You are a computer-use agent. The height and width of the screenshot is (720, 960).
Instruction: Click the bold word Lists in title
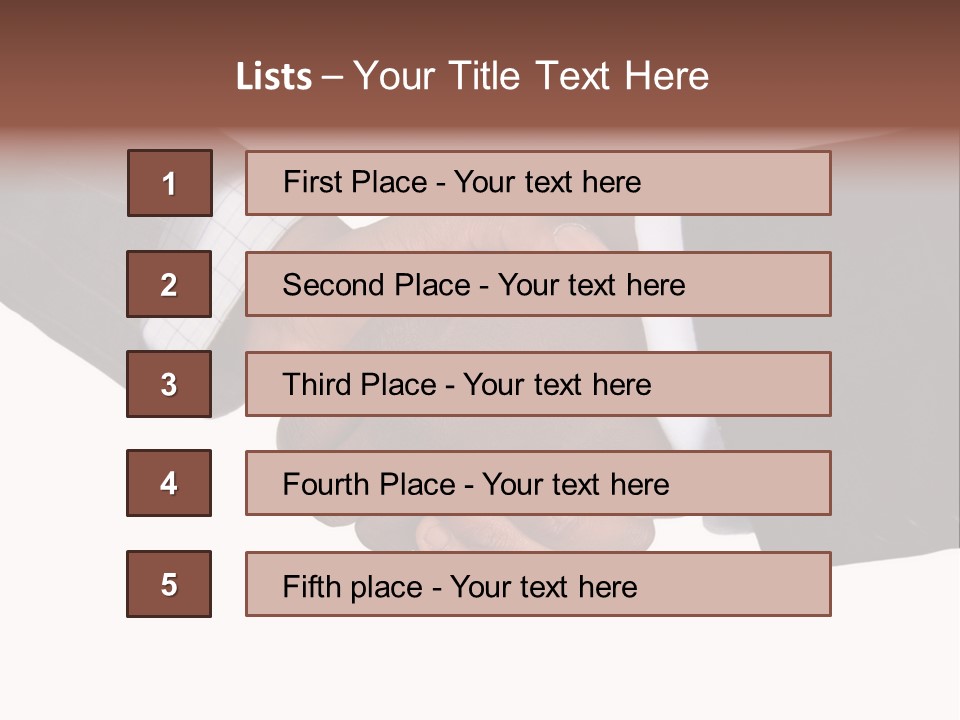(273, 77)
